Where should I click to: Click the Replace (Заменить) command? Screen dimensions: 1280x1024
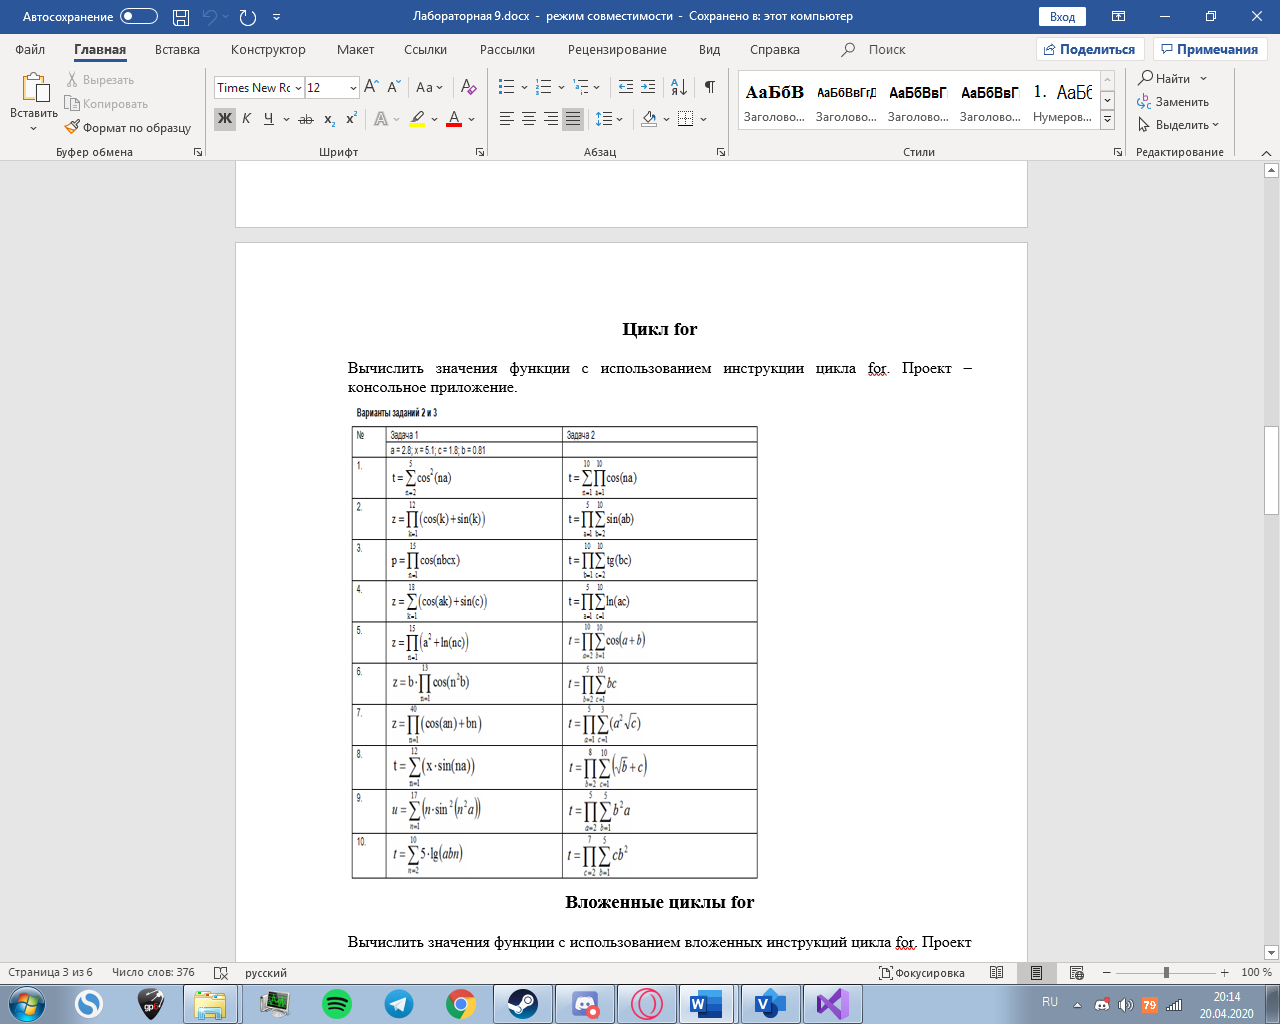(1173, 102)
